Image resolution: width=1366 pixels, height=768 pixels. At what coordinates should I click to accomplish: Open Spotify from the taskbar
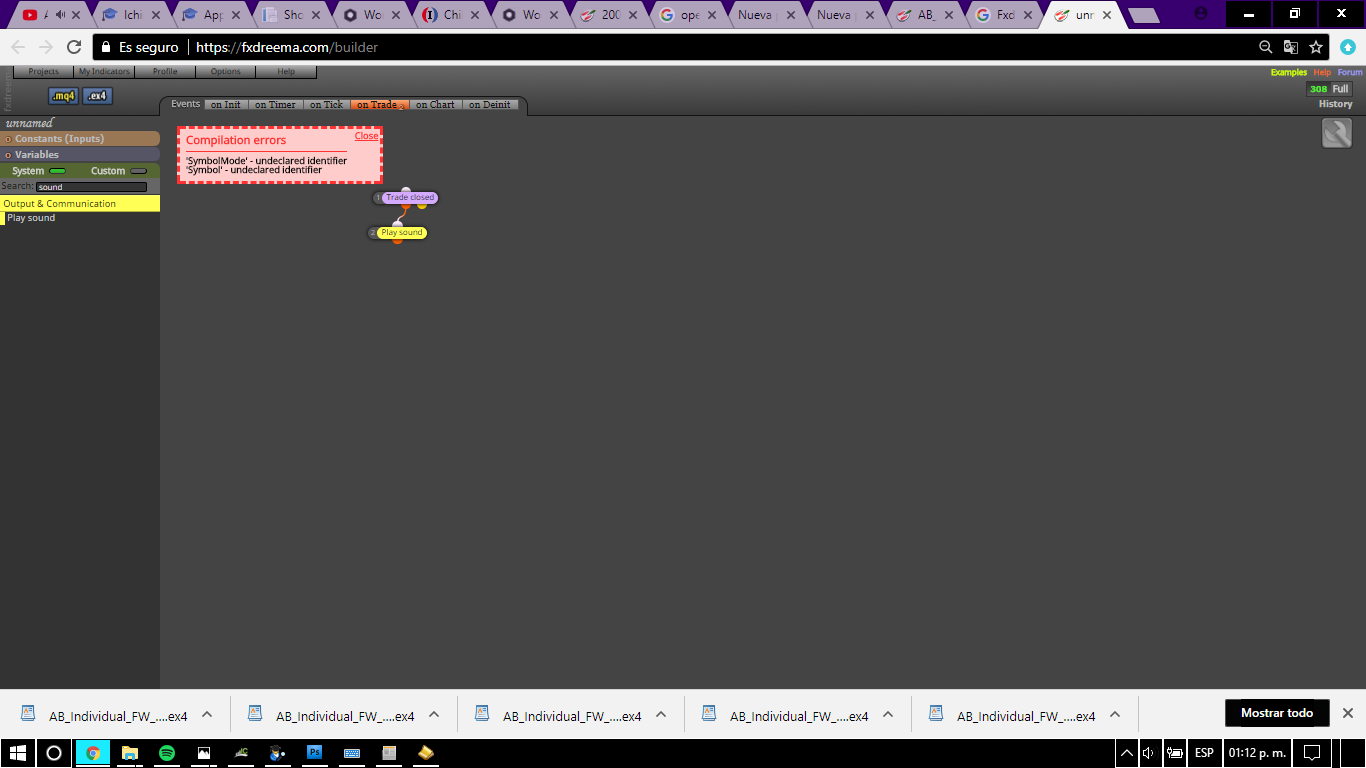point(167,753)
